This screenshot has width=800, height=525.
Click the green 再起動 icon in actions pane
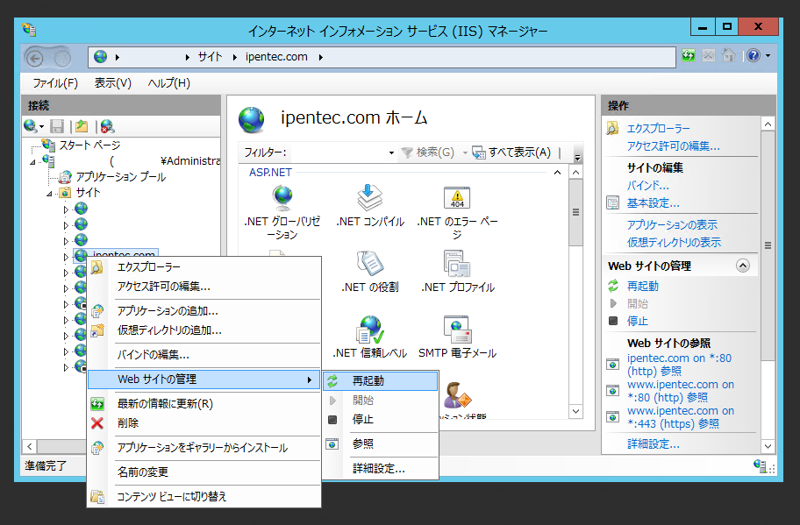click(x=613, y=286)
